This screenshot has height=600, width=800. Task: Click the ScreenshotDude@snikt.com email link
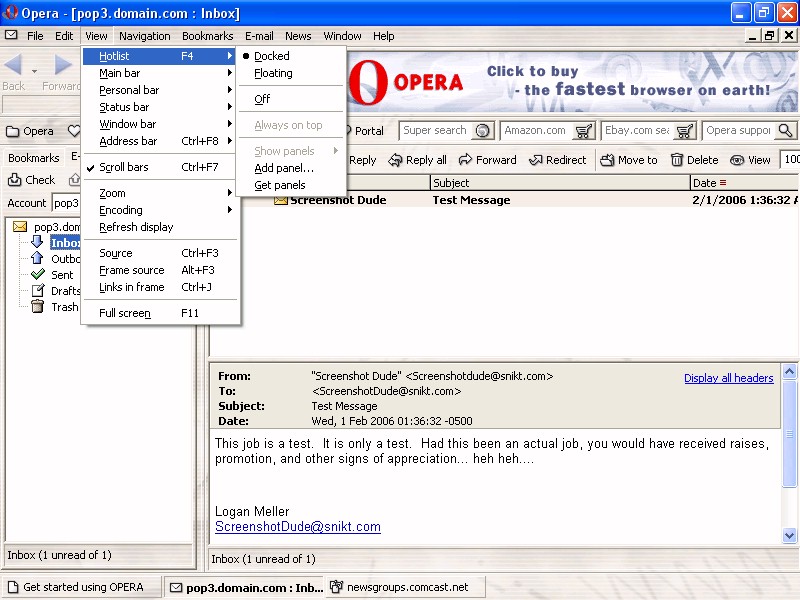298,527
